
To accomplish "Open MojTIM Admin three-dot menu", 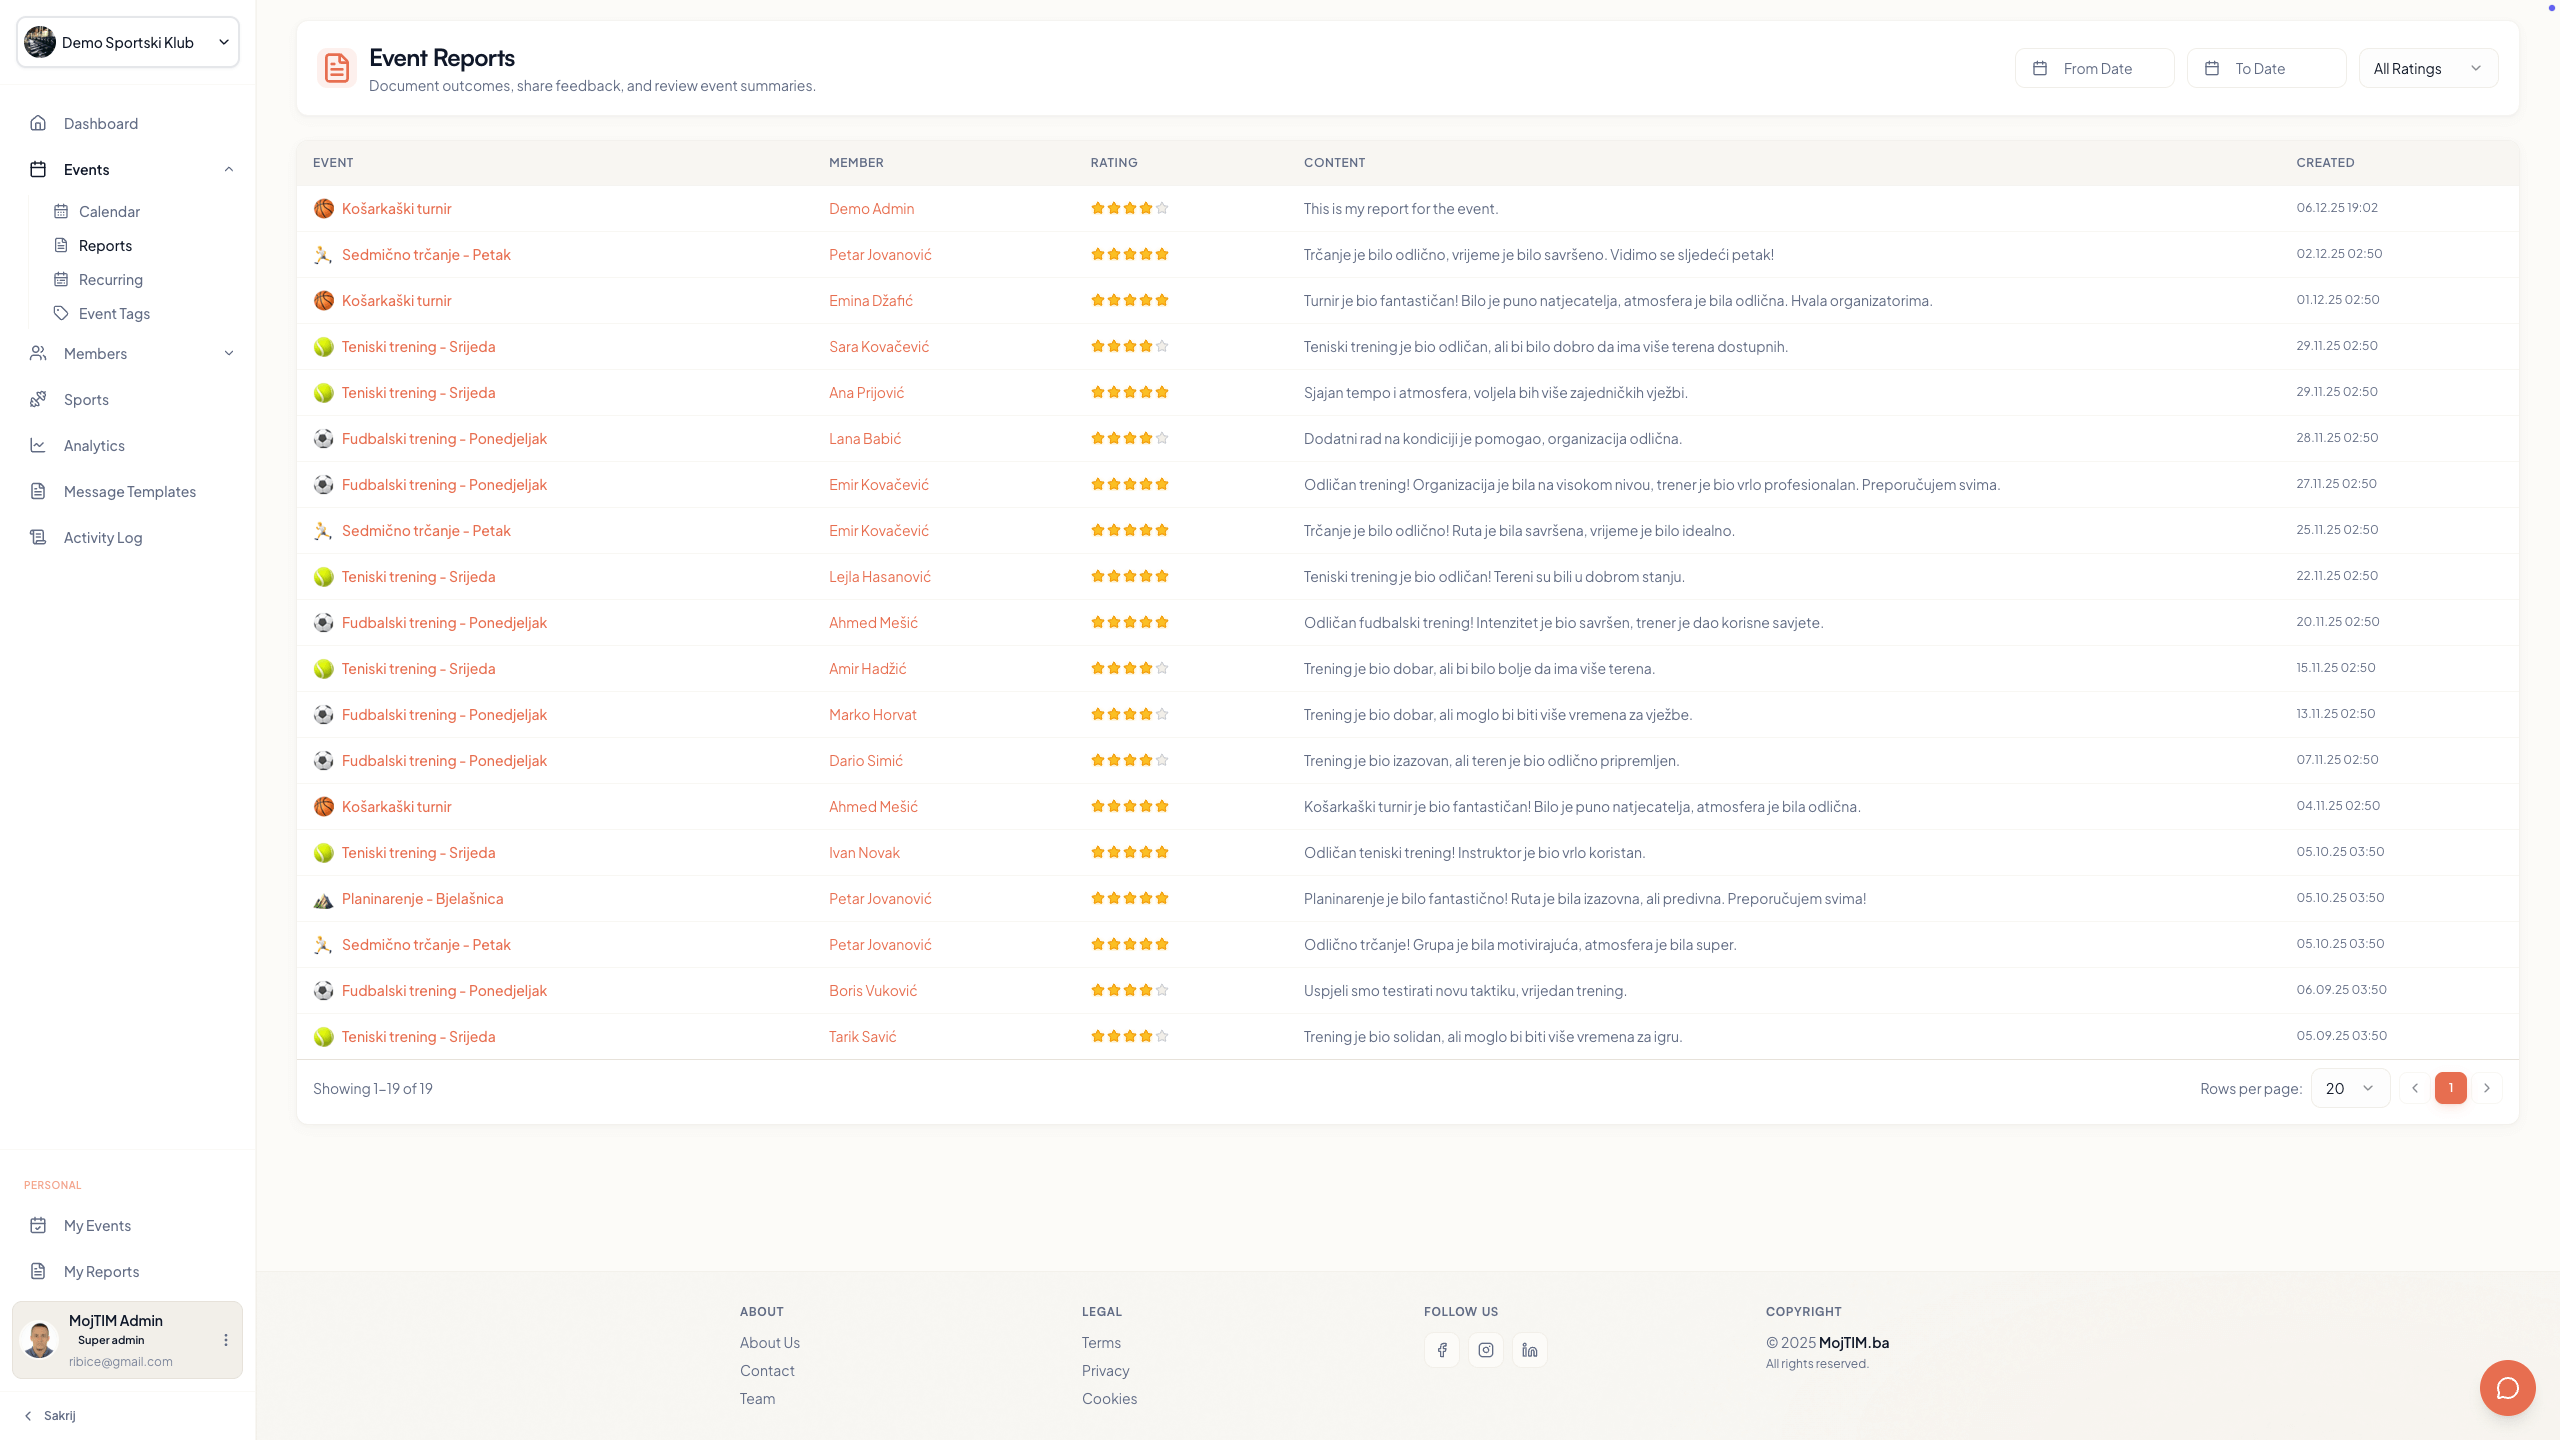I will 226,1340.
